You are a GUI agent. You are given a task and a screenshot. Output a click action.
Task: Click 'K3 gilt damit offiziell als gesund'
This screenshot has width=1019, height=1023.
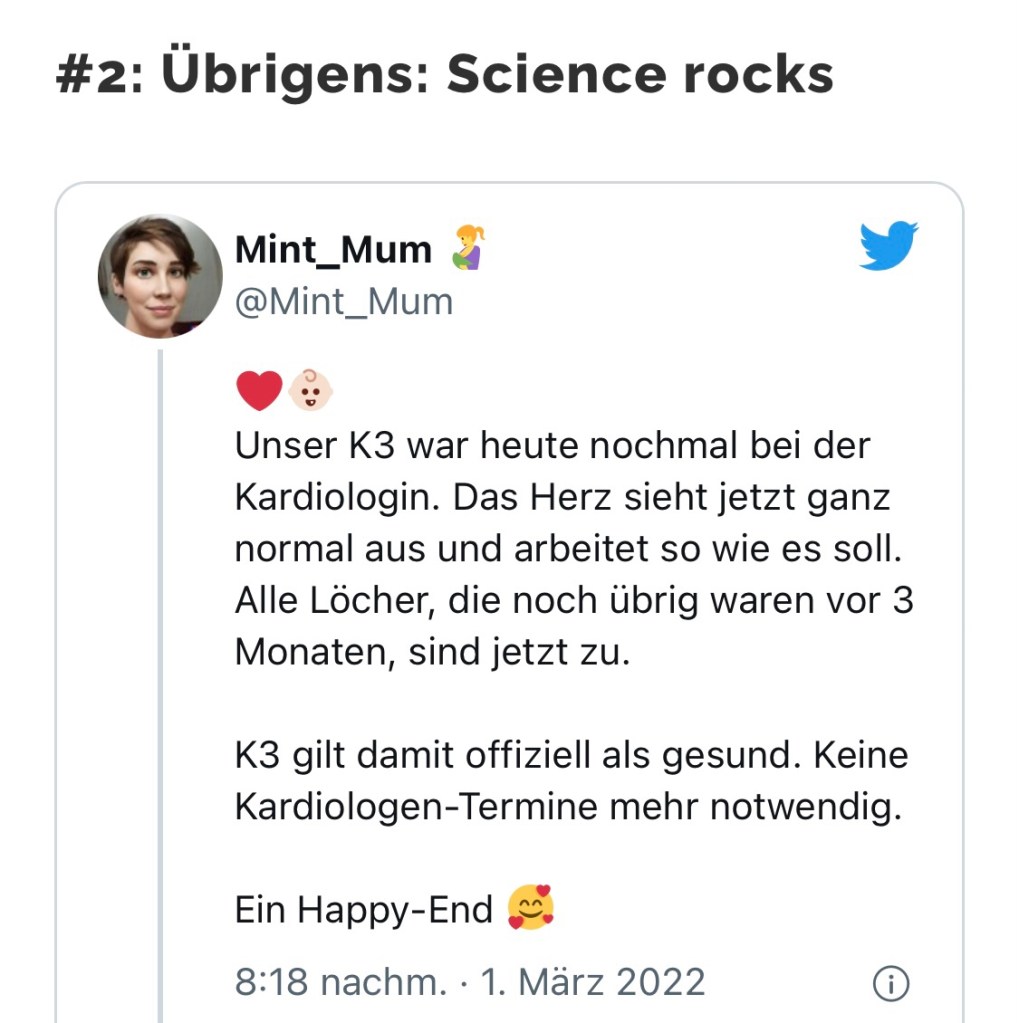pyautogui.click(x=517, y=754)
